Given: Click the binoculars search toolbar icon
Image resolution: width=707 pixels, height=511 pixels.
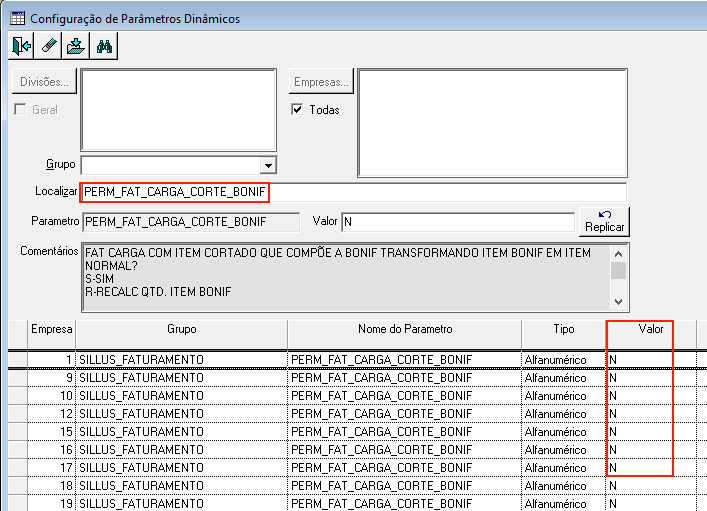Looking at the screenshot, I should (104, 46).
